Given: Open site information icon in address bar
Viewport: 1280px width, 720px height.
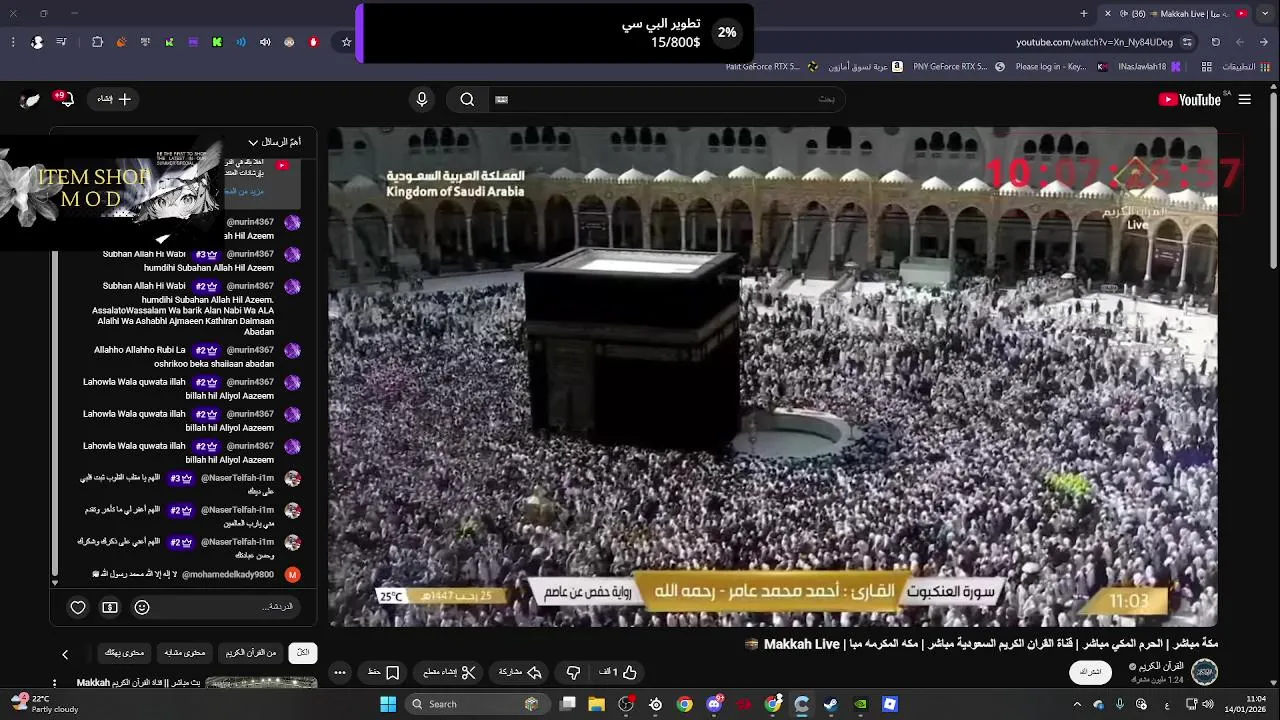Looking at the screenshot, I should coord(1187,42).
